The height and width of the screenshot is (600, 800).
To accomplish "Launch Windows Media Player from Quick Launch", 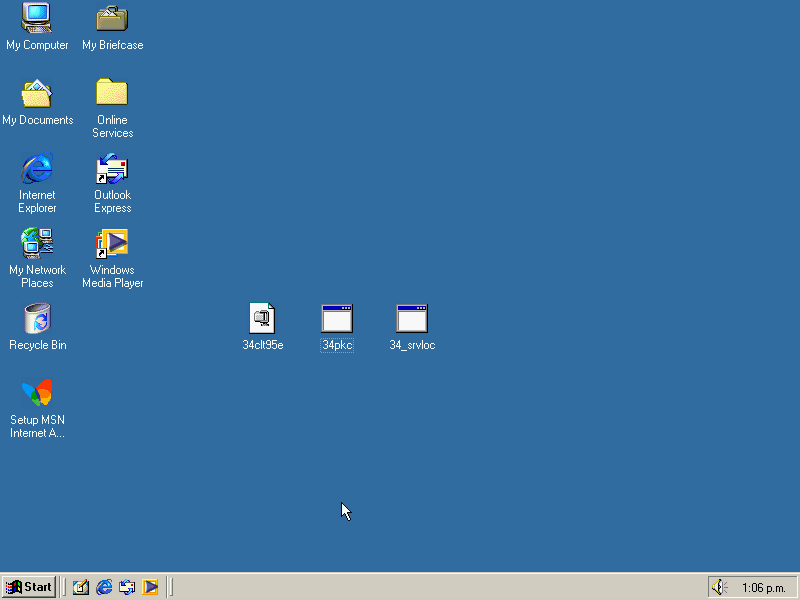I will [x=150, y=587].
